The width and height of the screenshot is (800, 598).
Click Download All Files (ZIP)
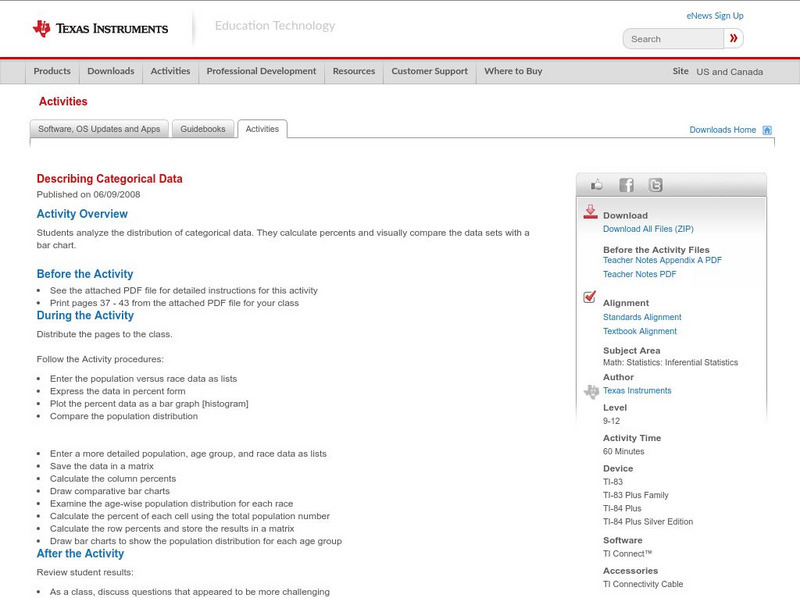(x=648, y=229)
